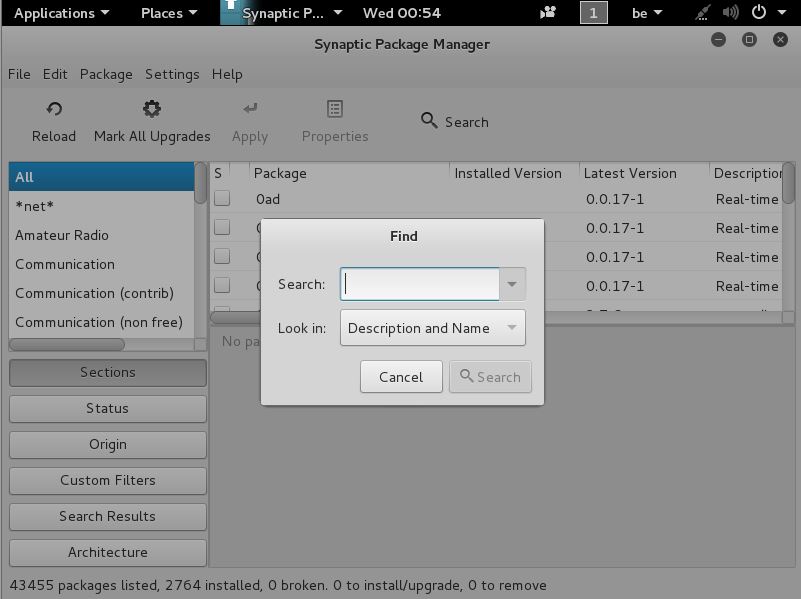Open the Applications menu dropdown
801x599 pixels.
click(61, 13)
